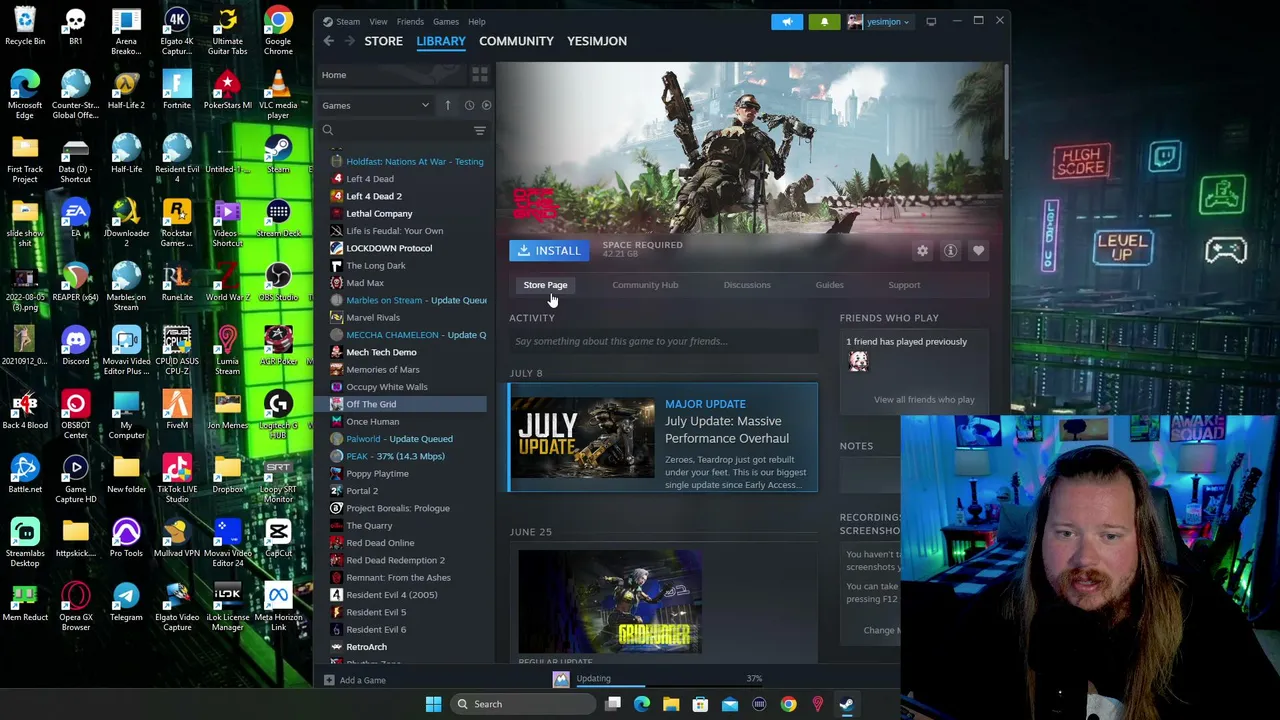Screen dimensions: 1280x720
Task: Select OBS Studio desktop shortcut
Action: (x=278, y=283)
